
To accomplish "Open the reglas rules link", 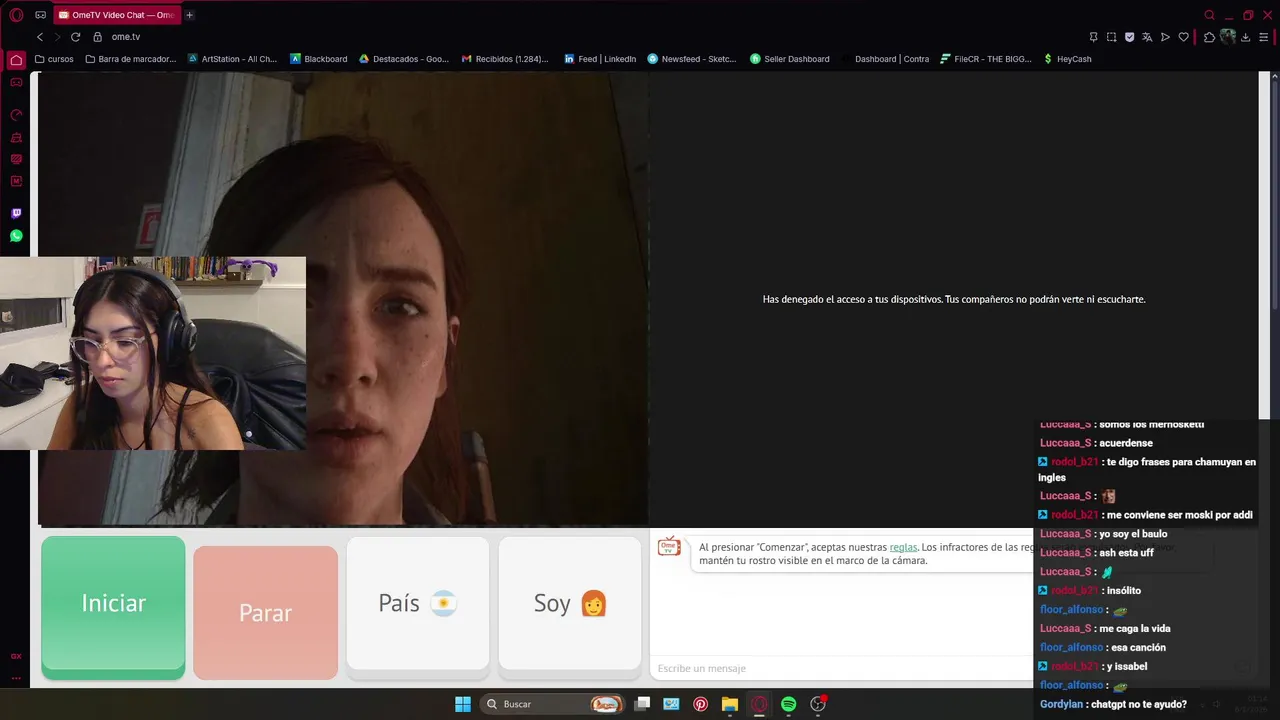I will click(903, 547).
